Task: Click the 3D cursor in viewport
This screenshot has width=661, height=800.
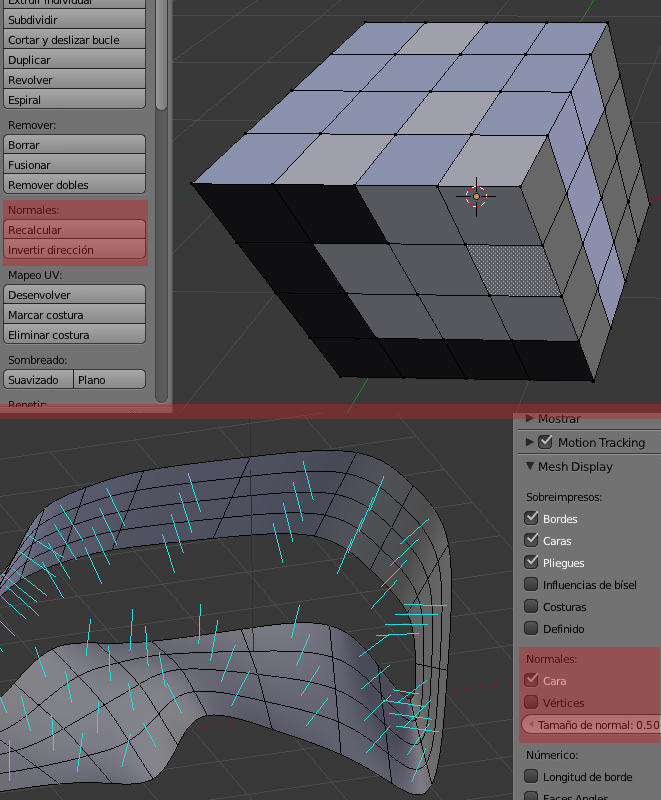Action: [476, 196]
